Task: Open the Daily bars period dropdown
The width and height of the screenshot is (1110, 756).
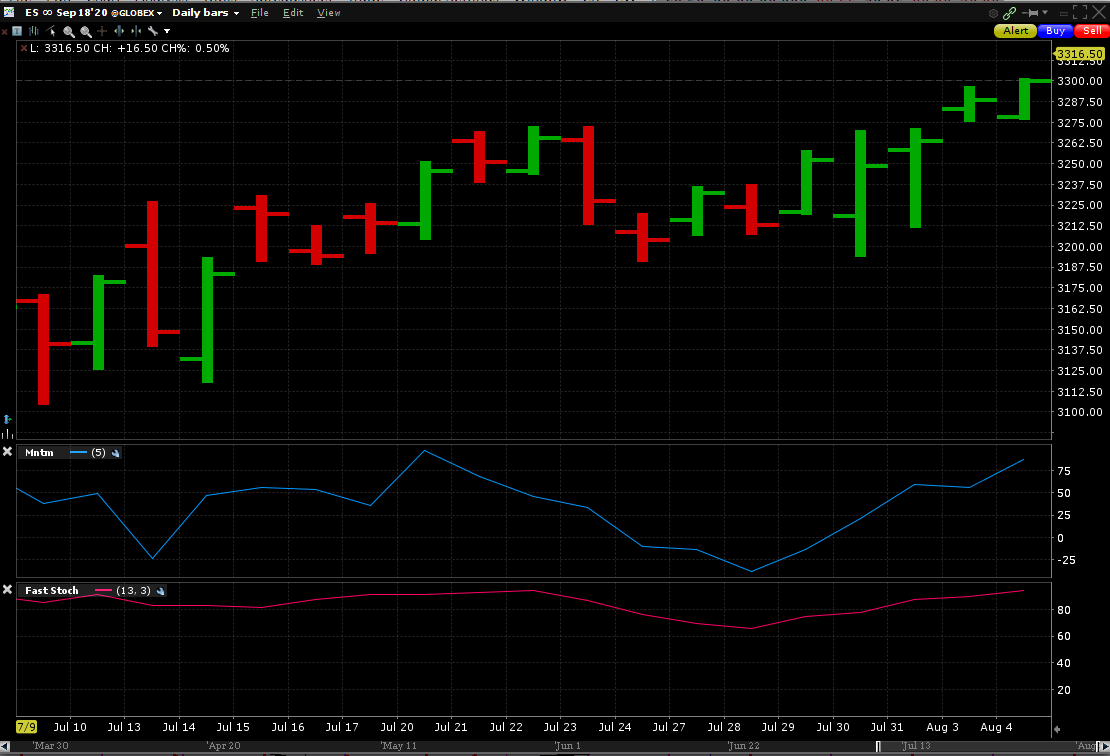Action: [205, 13]
